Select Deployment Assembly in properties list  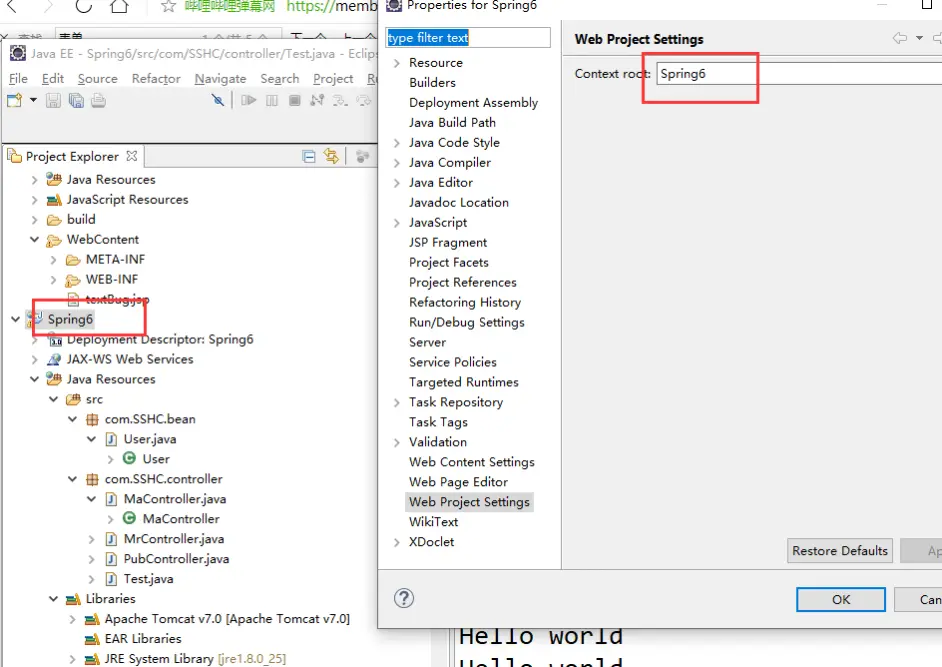tap(473, 102)
